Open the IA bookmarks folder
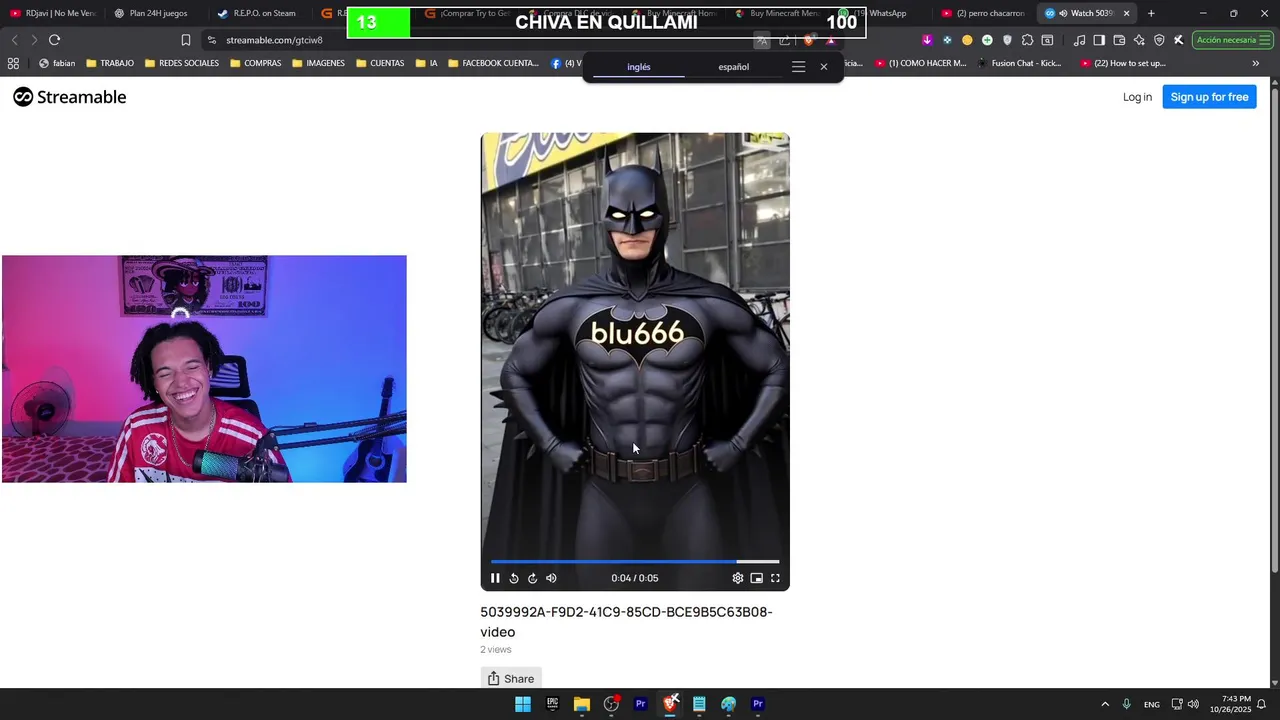This screenshot has height=720, width=1280. [426, 63]
